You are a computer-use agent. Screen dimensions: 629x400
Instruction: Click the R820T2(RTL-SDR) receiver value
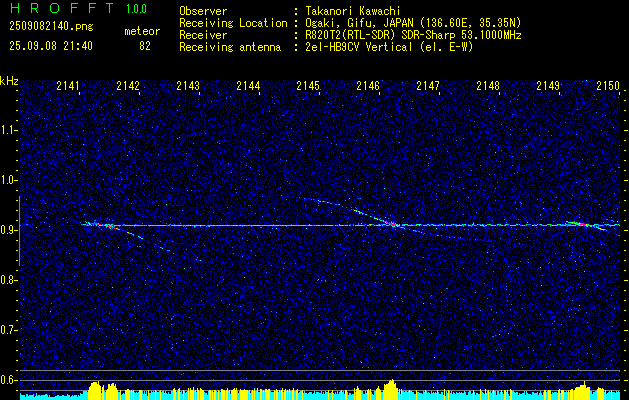pos(413,35)
